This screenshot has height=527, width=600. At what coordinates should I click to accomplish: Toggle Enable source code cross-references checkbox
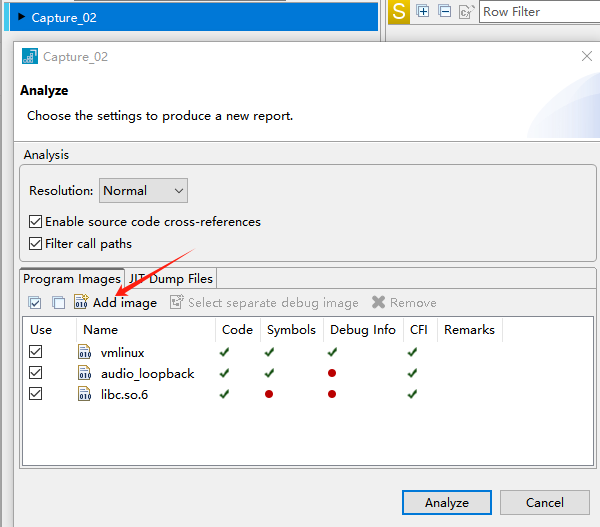36,222
